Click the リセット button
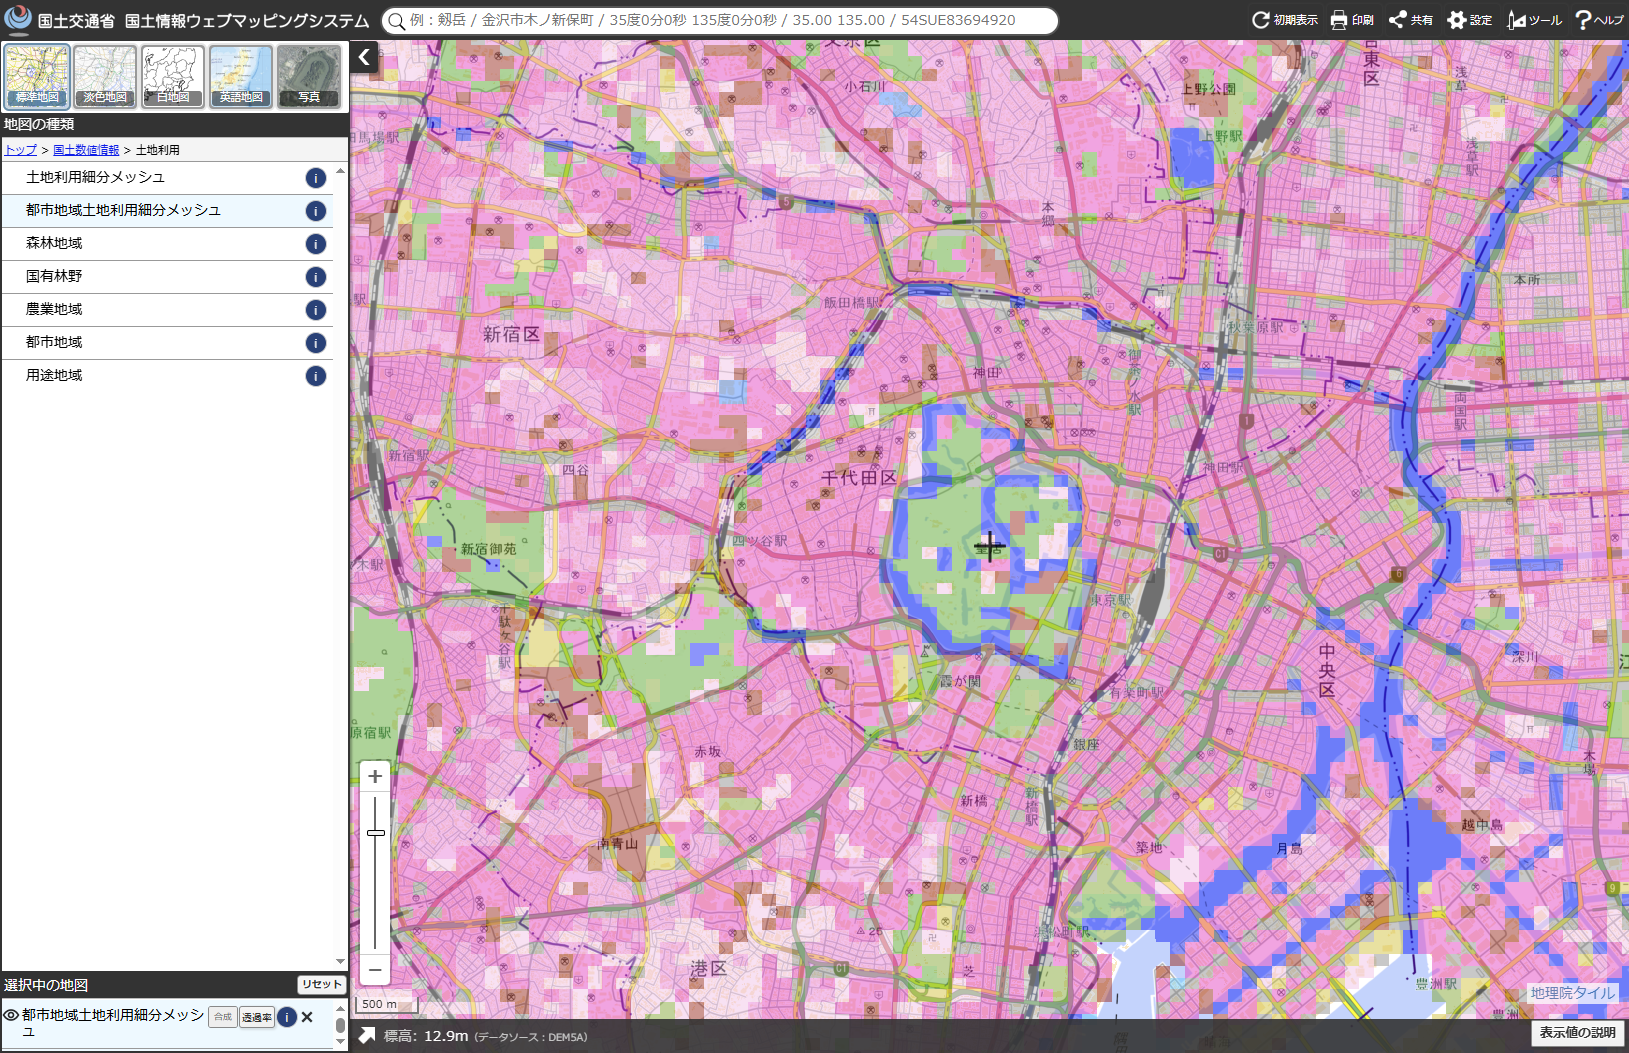Screen dimensions: 1629x1053 click(x=321, y=984)
